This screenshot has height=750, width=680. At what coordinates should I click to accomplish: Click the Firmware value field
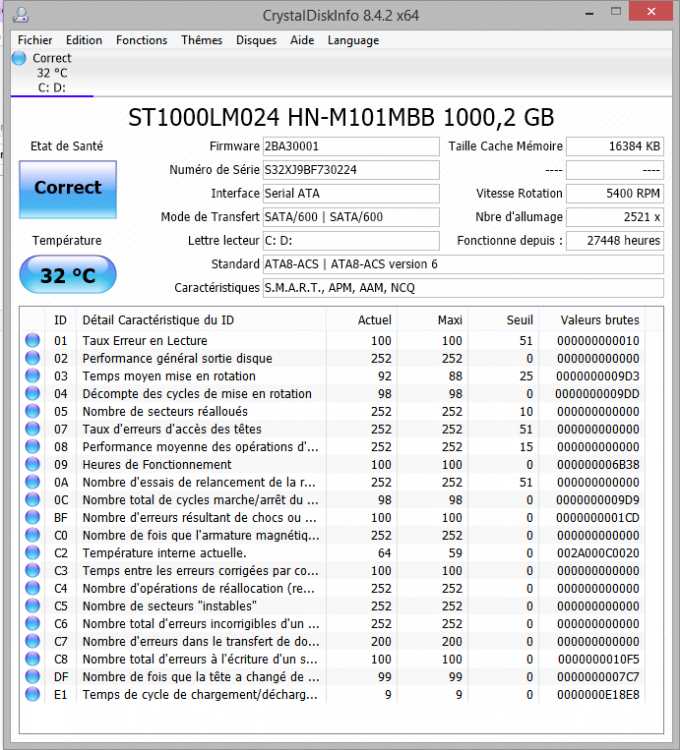[x=350, y=146]
